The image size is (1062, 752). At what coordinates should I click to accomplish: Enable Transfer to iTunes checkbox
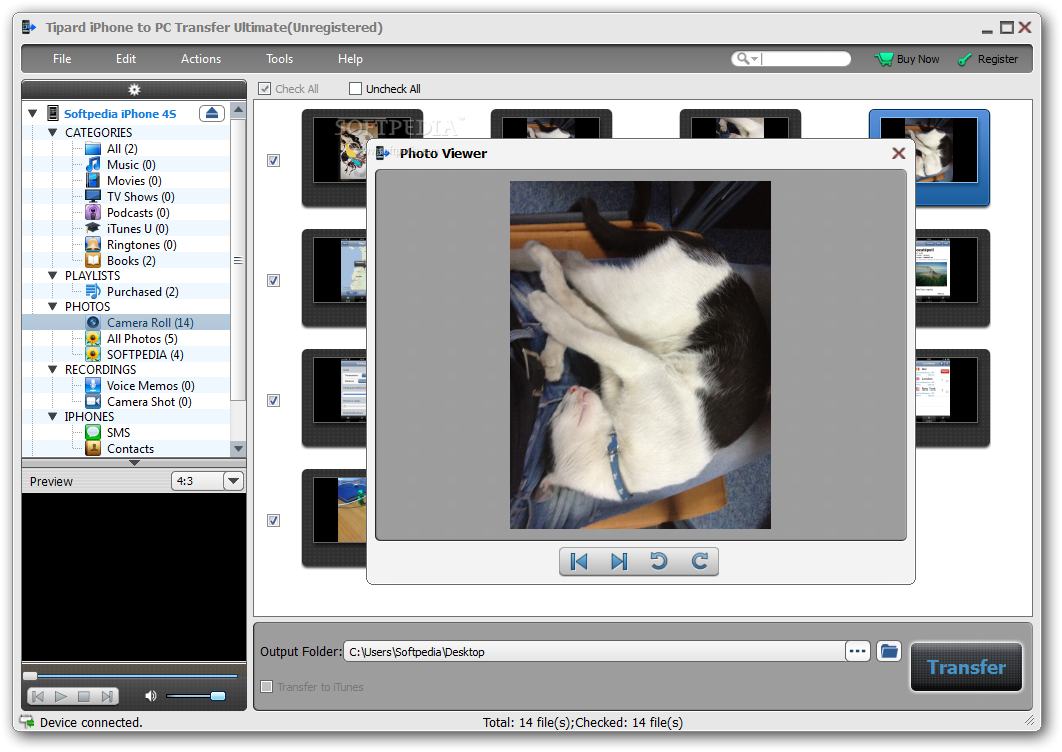(267, 686)
